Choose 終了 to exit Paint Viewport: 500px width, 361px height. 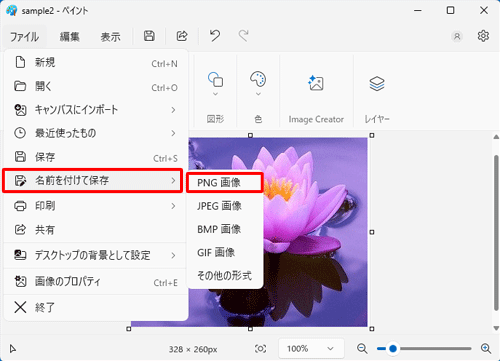point(96,307)
